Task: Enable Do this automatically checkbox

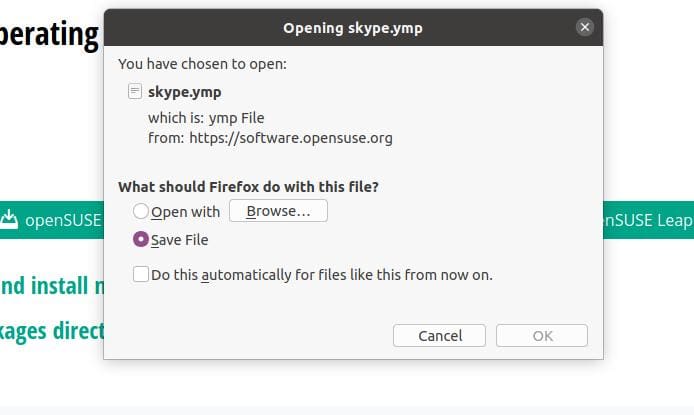Action: (x=141, y=274)
